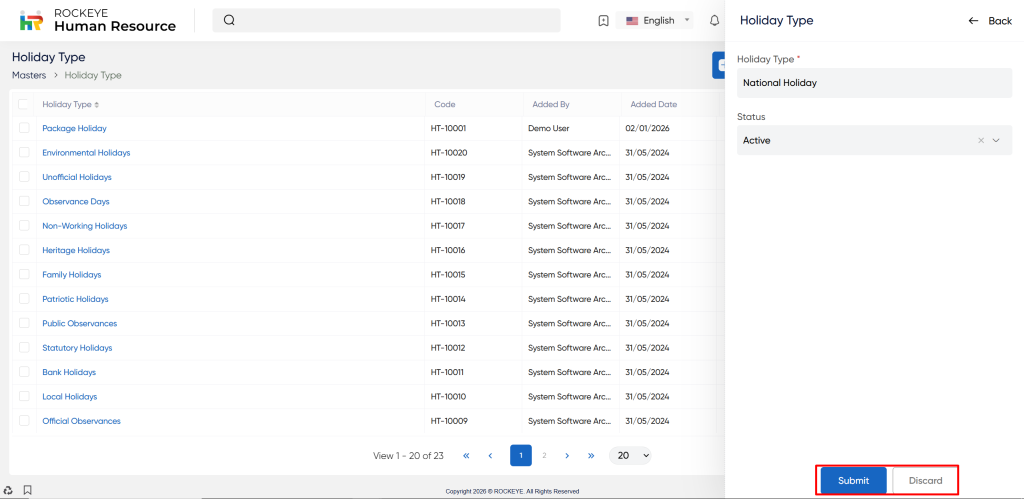Click the Holiday Type text field

874,83
